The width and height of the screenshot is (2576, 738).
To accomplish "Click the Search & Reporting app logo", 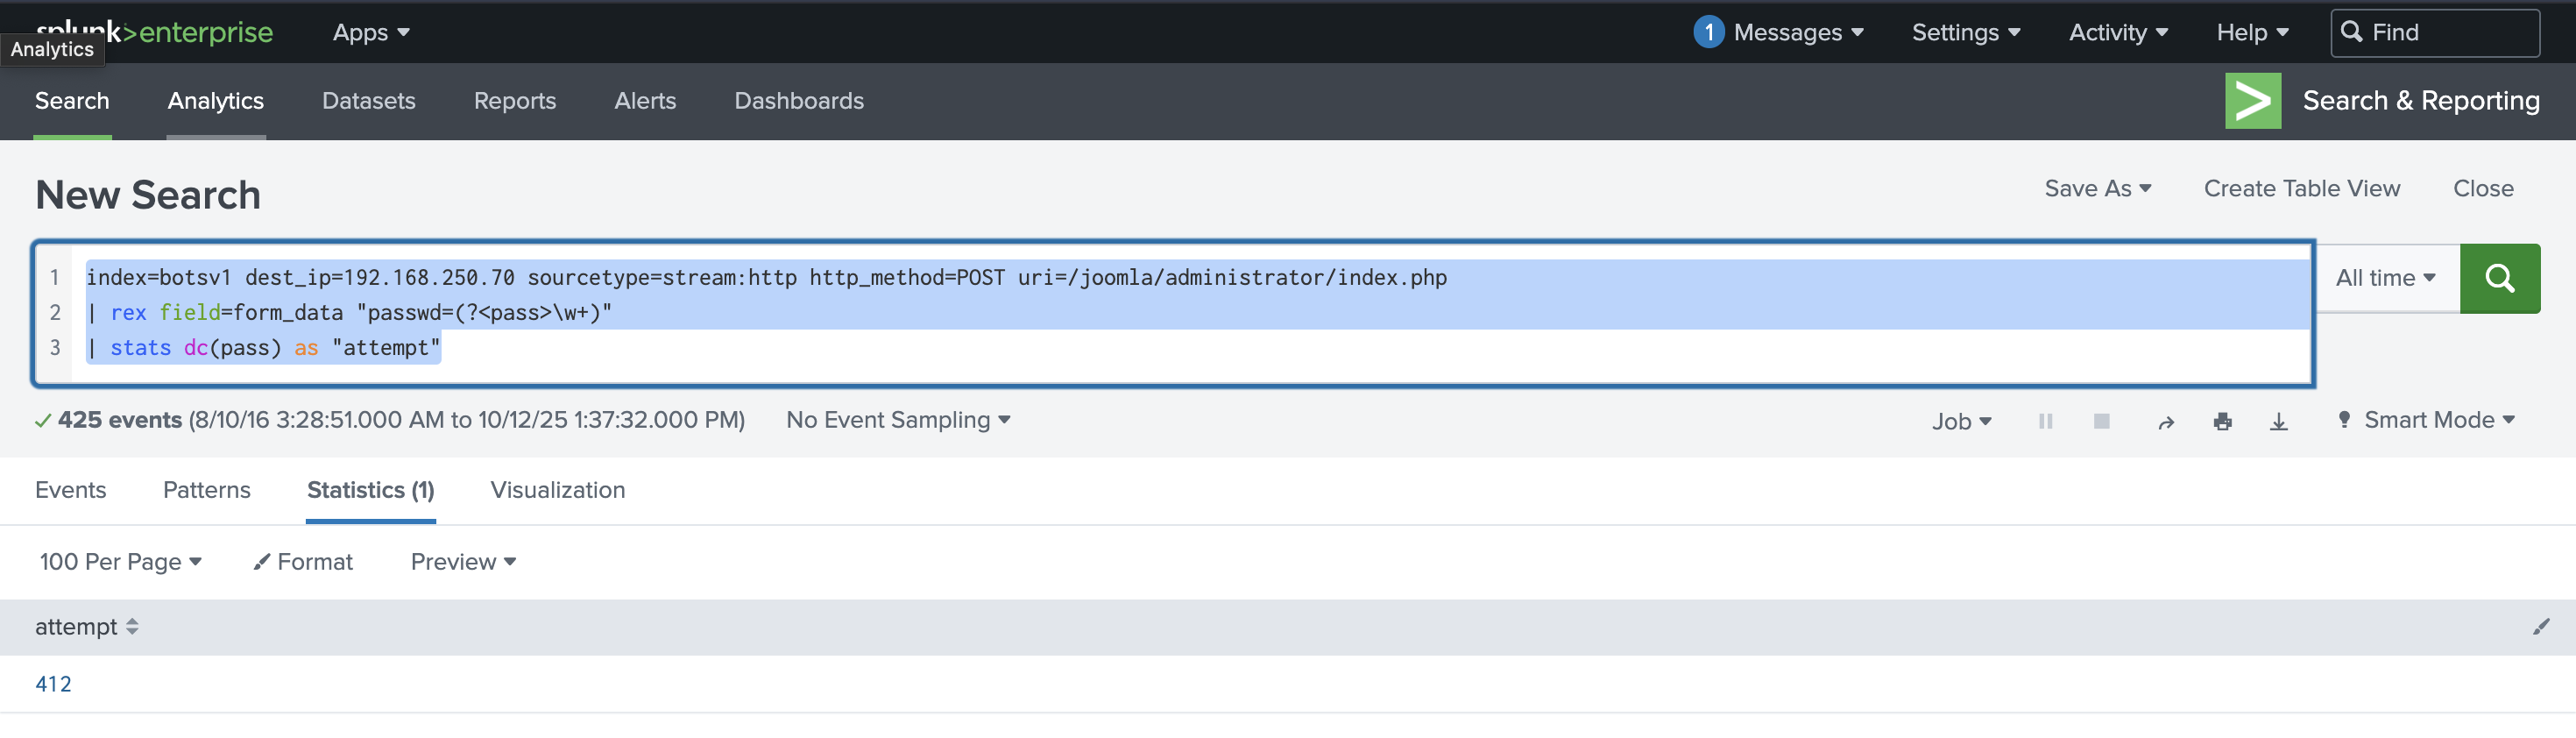I will point(2252,101).
